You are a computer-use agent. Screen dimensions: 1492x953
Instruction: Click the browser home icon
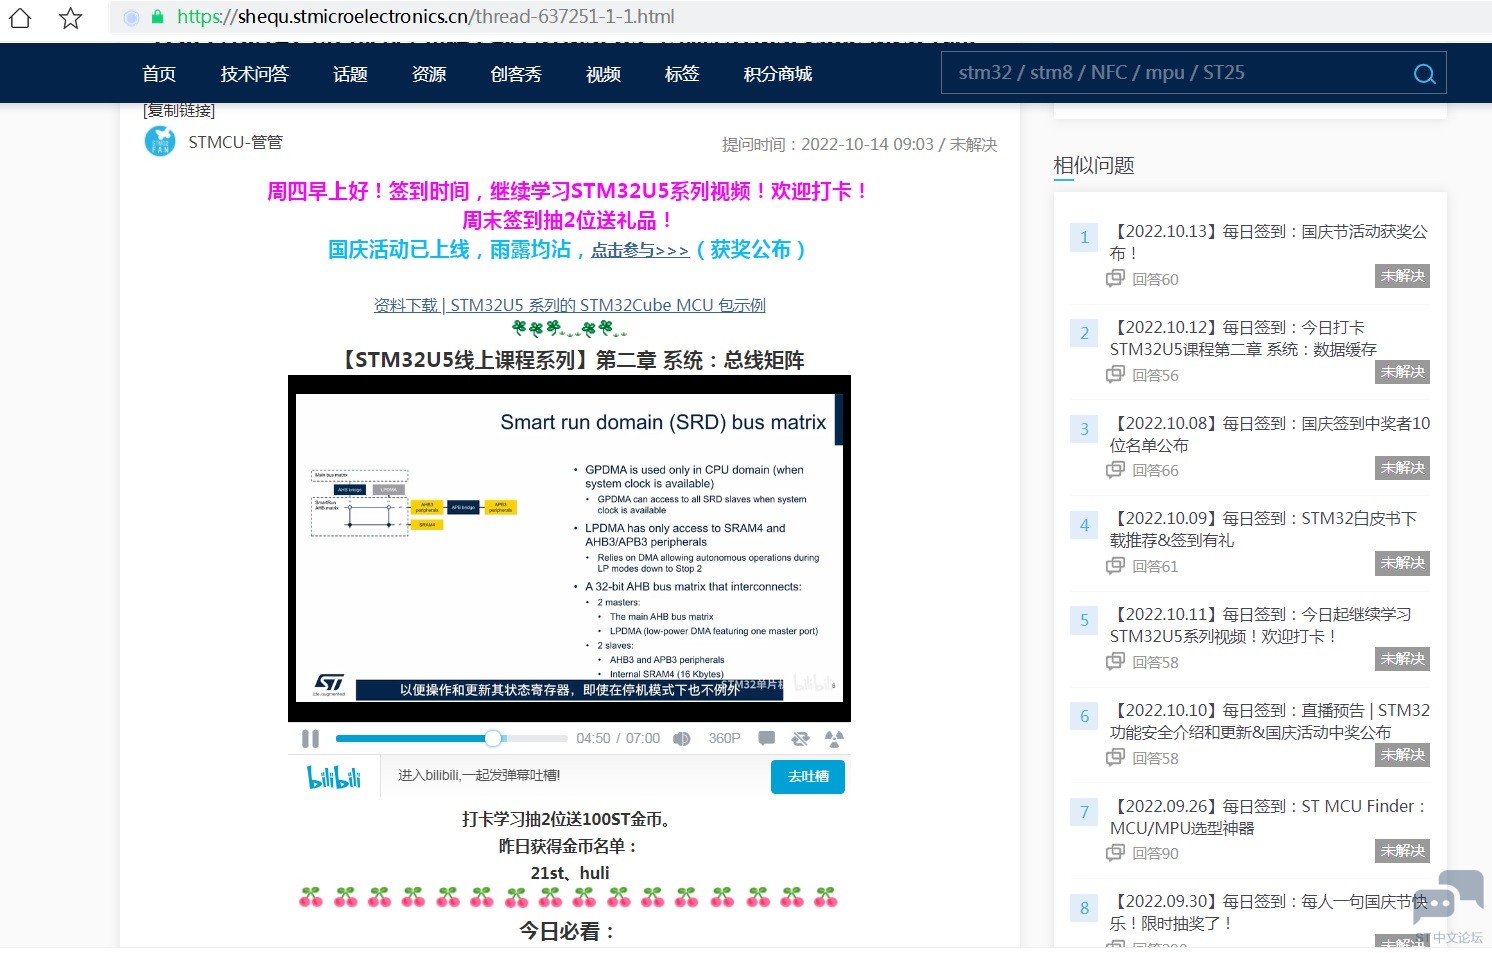[20, 17]
